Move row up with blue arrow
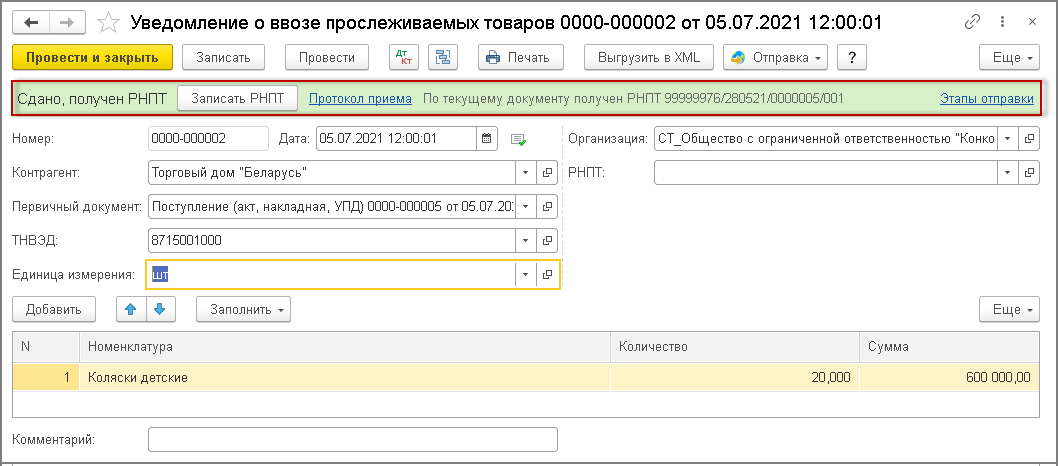The height and width of the screenshot is (466, 1058). coord(131,309)
